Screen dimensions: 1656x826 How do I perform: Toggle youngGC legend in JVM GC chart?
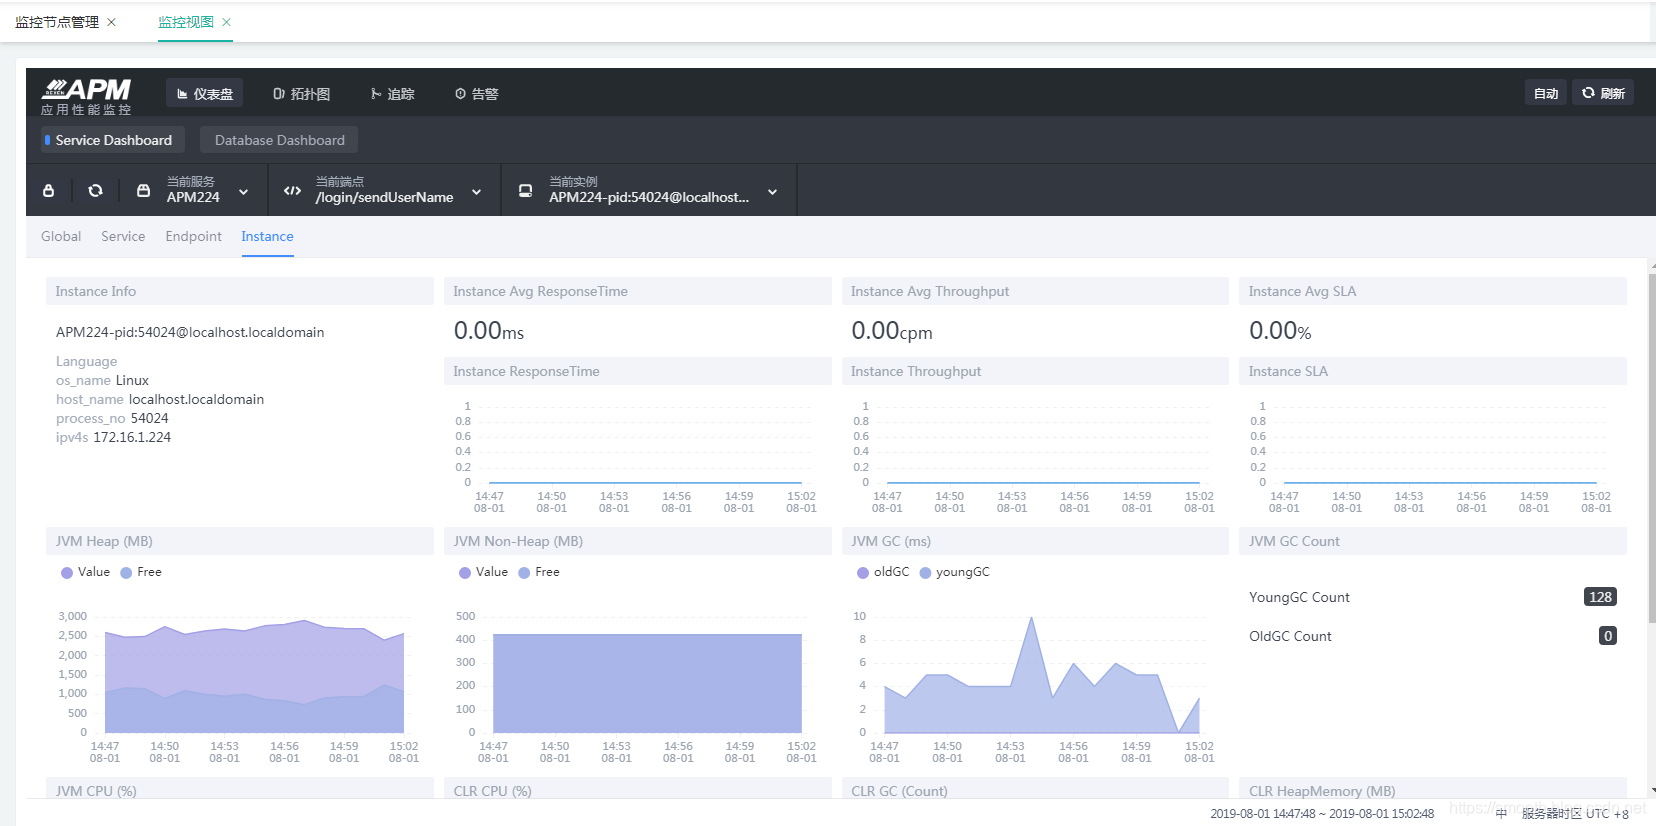pos(954,572)
